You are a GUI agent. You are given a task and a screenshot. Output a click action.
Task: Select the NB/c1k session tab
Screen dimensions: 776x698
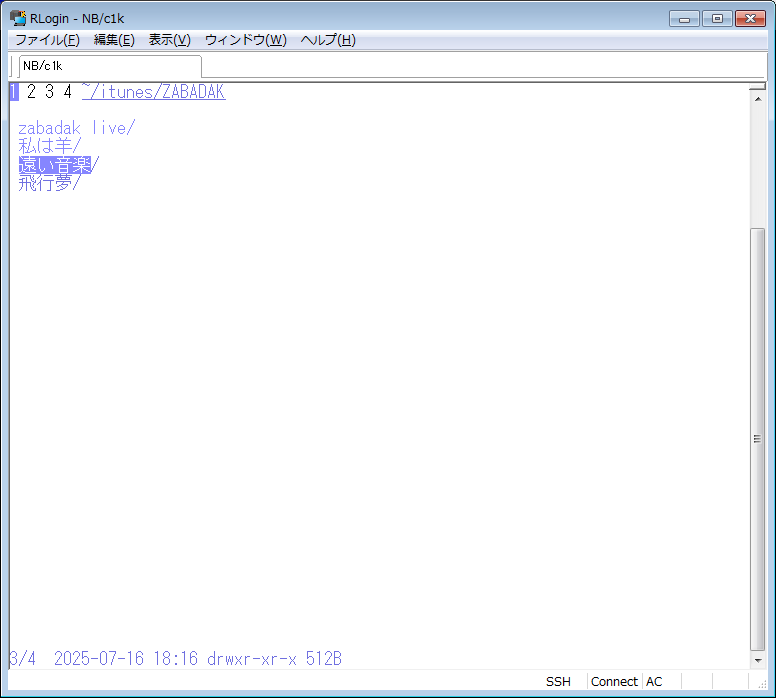(110, 66)
